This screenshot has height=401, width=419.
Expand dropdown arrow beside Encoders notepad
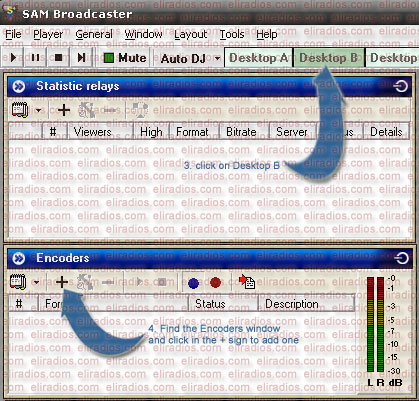tap(37, 282)
